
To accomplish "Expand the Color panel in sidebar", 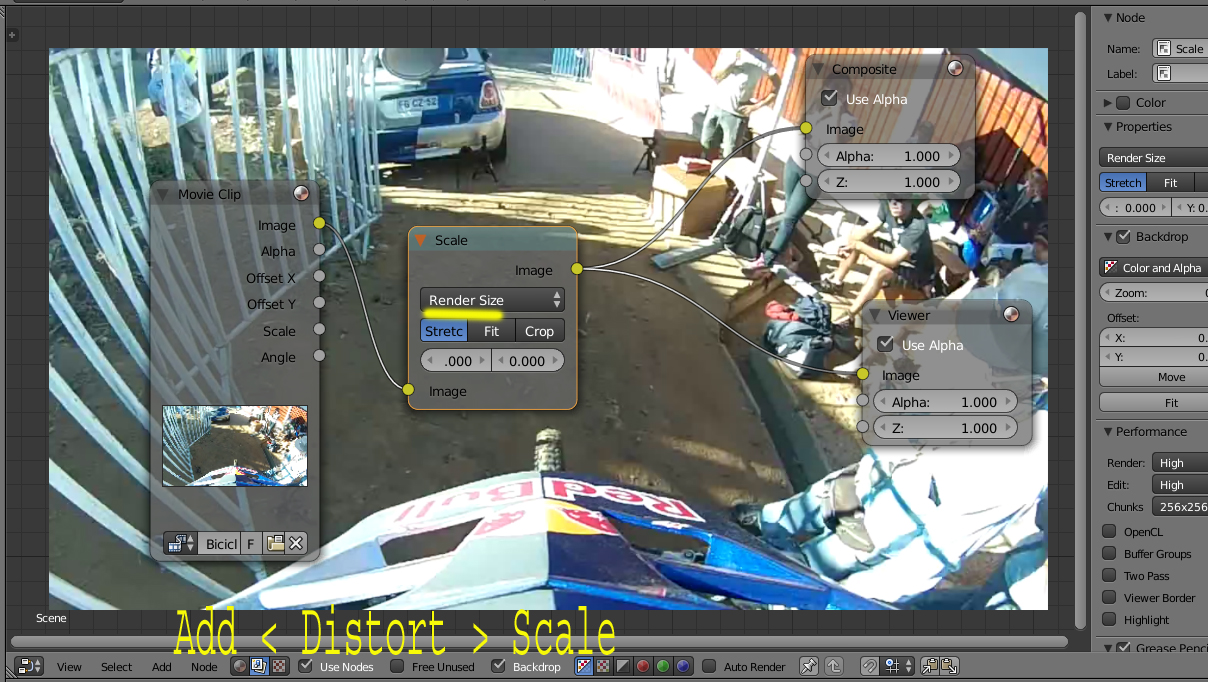I will [1108, 102].
